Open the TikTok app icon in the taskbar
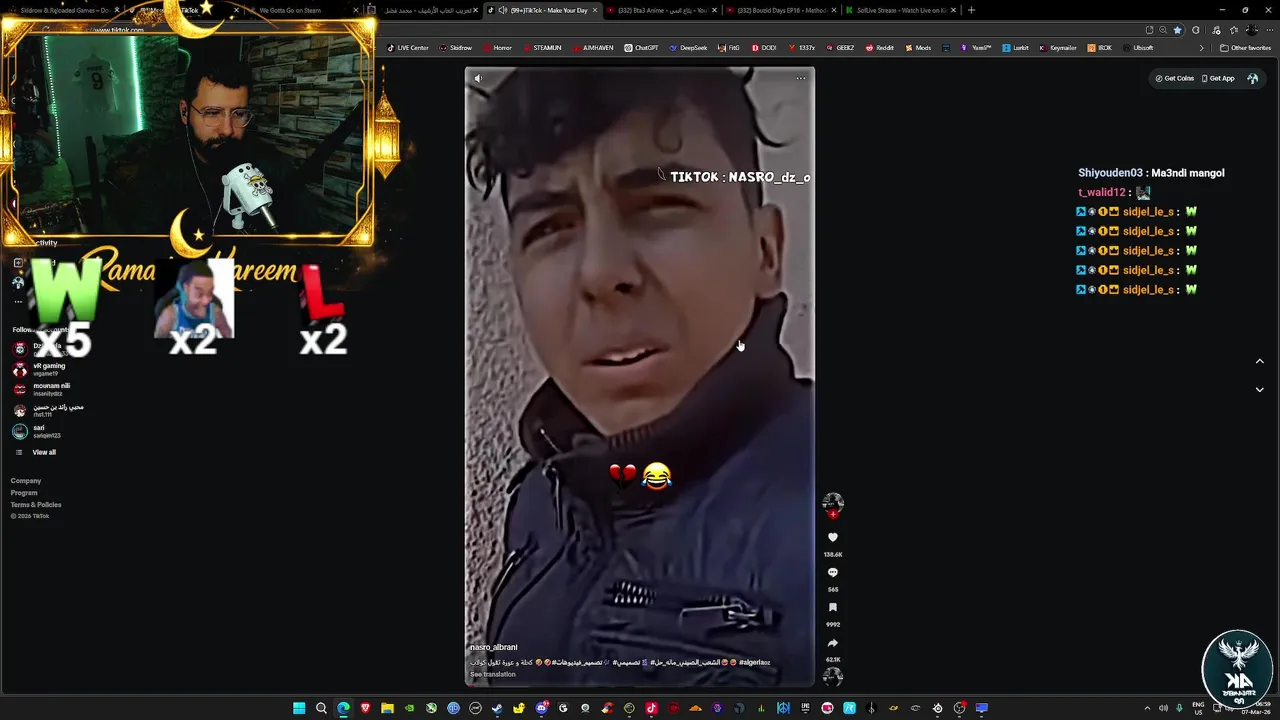1280x720 pixels. 651,708
